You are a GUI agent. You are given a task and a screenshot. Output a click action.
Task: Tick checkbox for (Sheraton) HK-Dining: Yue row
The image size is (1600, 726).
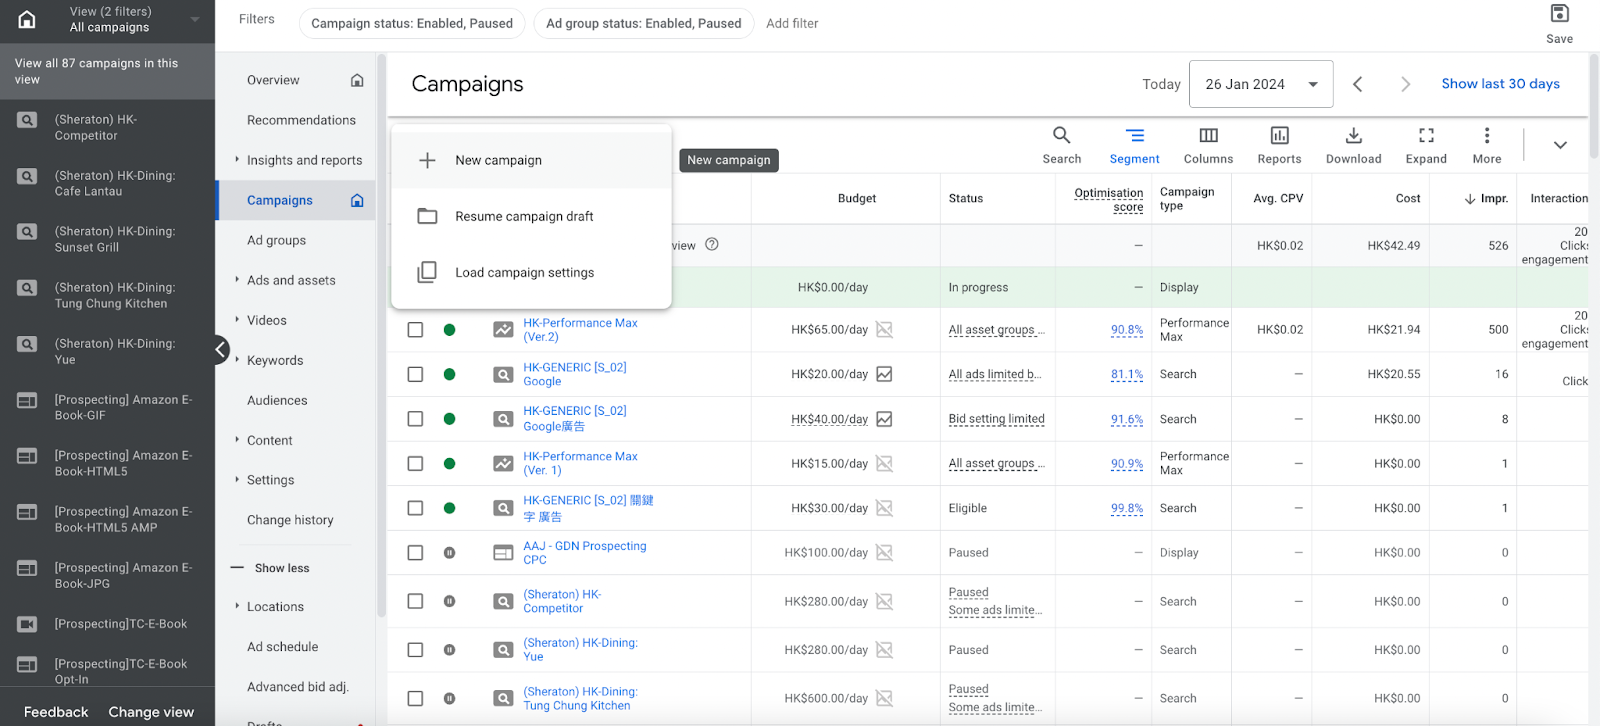click(x=415, y=650)
